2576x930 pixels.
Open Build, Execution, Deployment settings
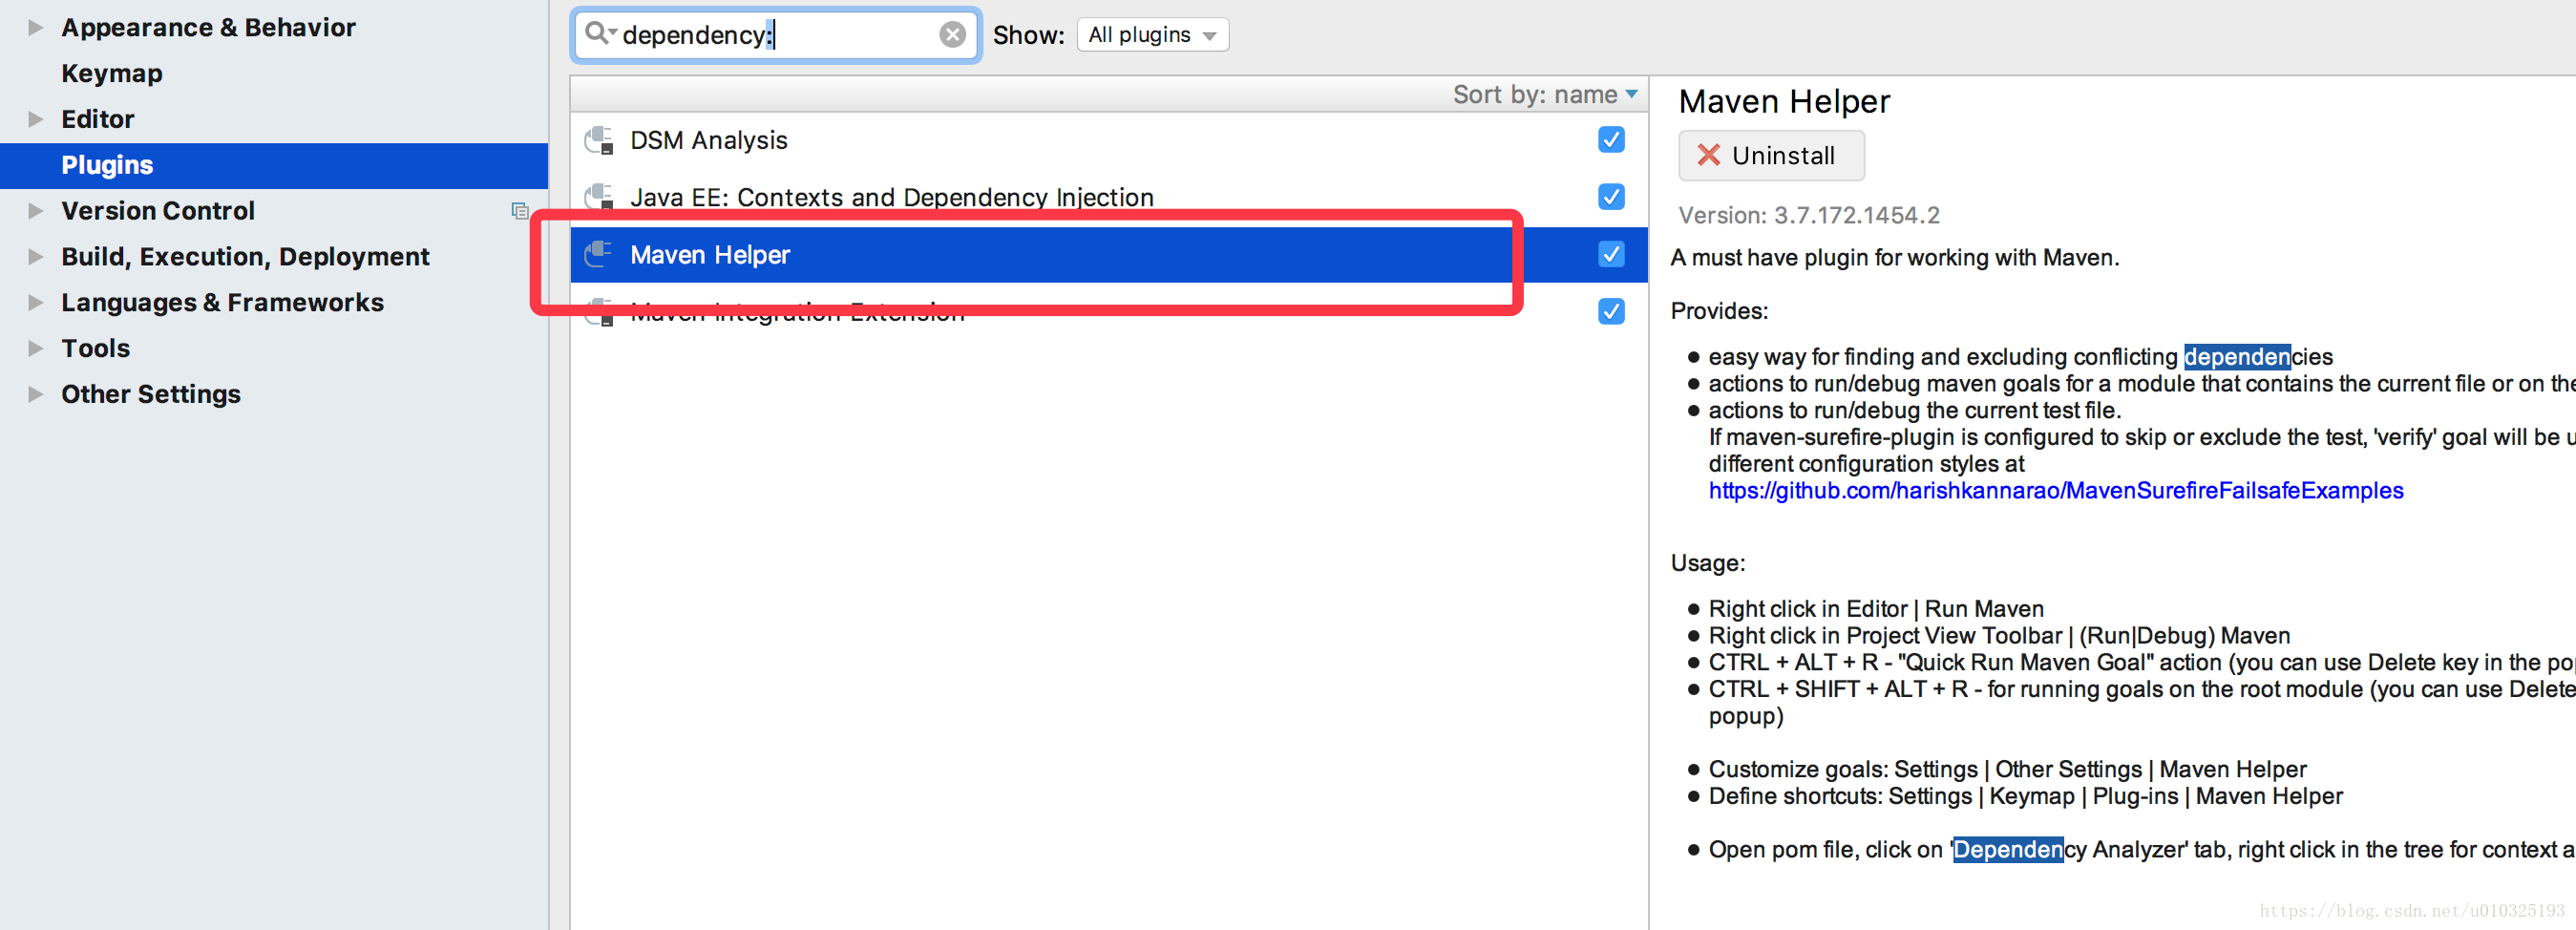(245, 257)
